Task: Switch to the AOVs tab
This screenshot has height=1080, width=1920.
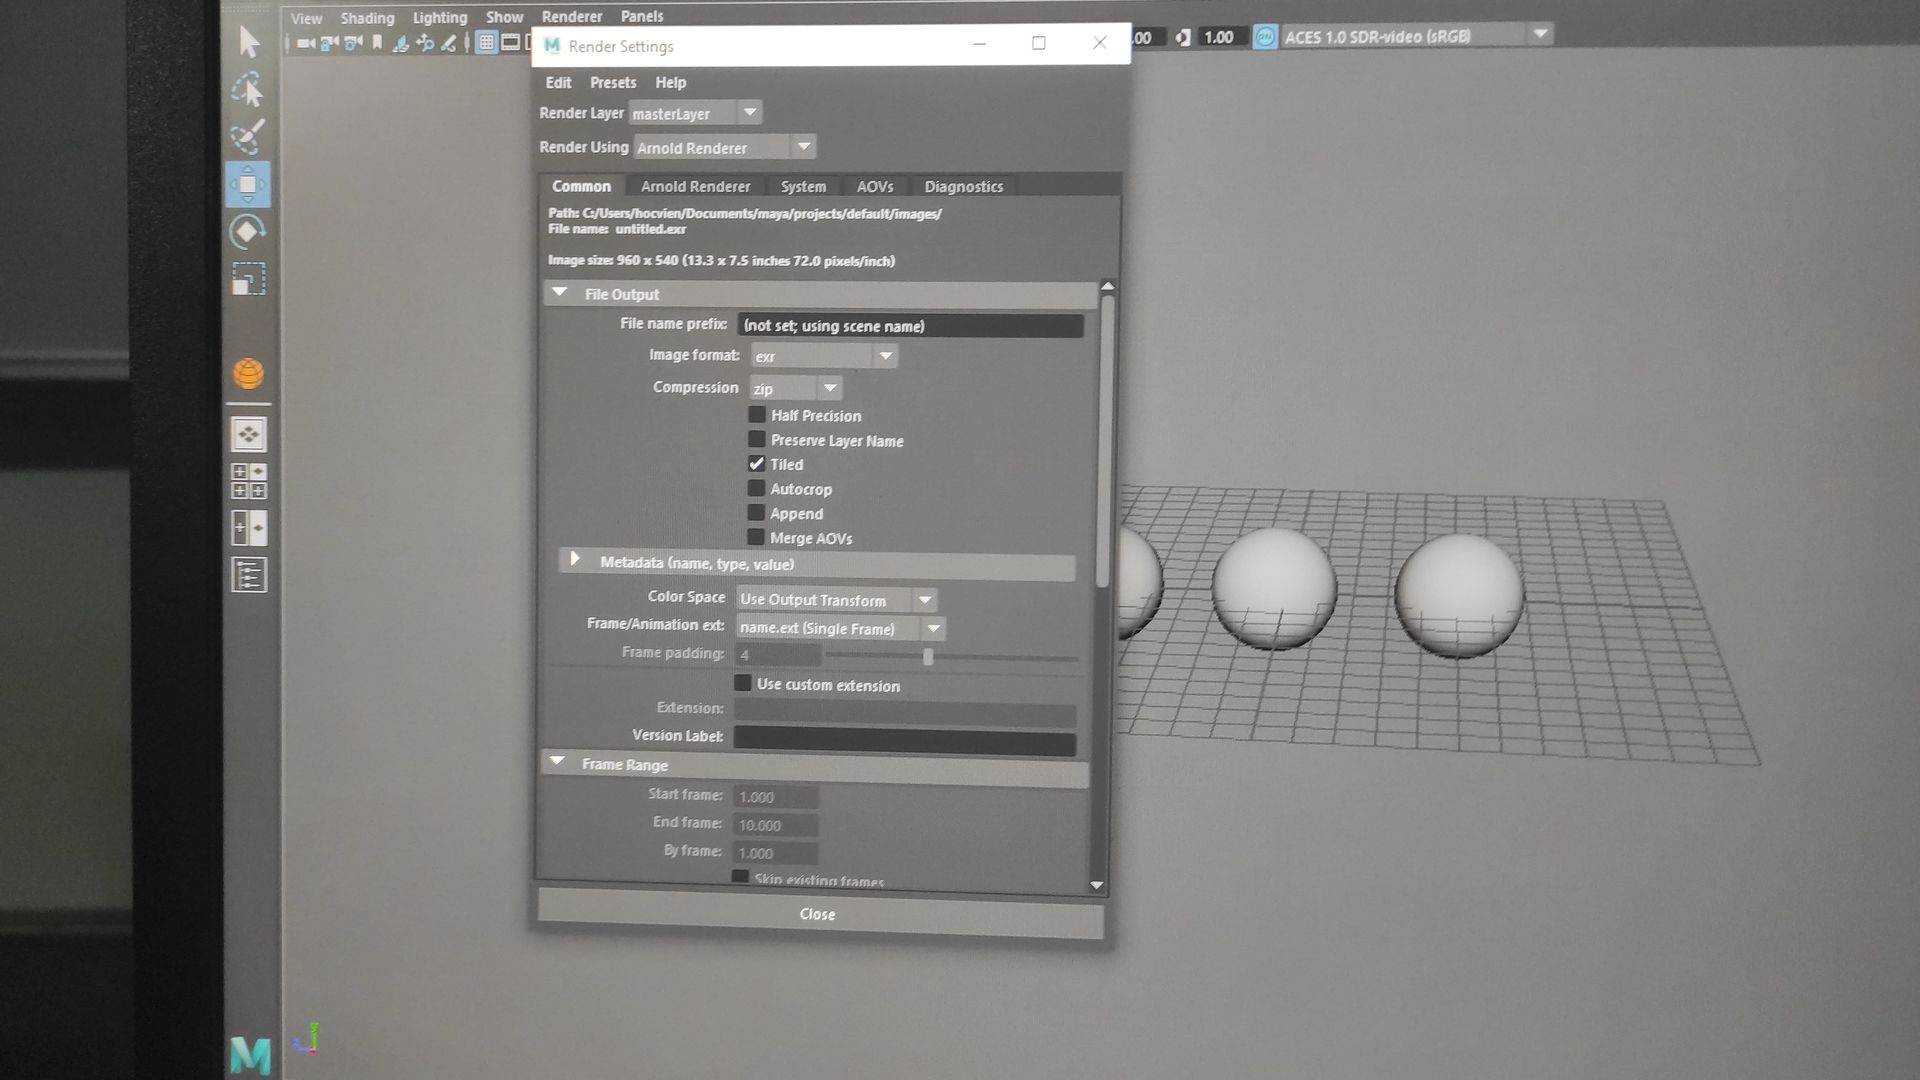Action: tap(874, 187)
